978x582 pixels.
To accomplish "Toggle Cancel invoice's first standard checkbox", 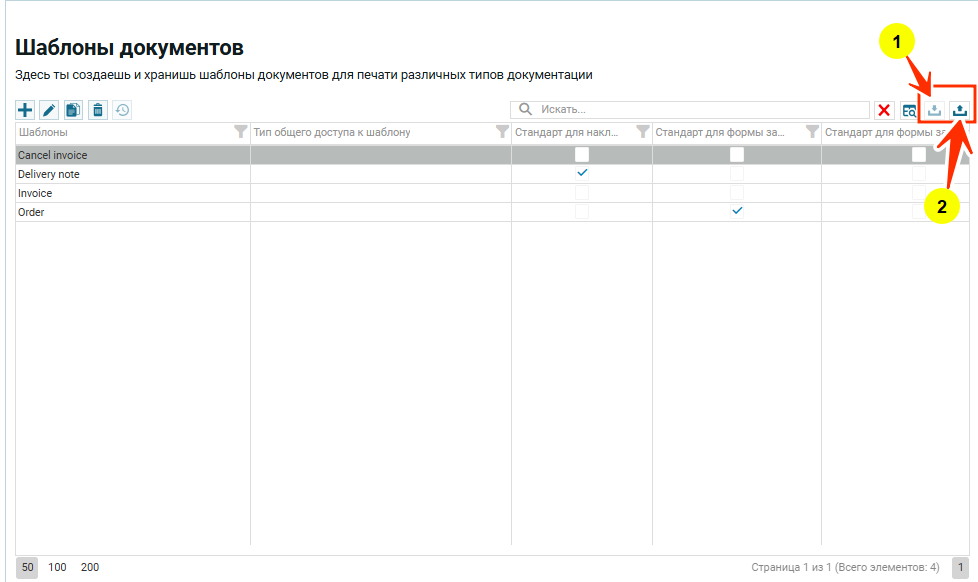I will point(582,155).
